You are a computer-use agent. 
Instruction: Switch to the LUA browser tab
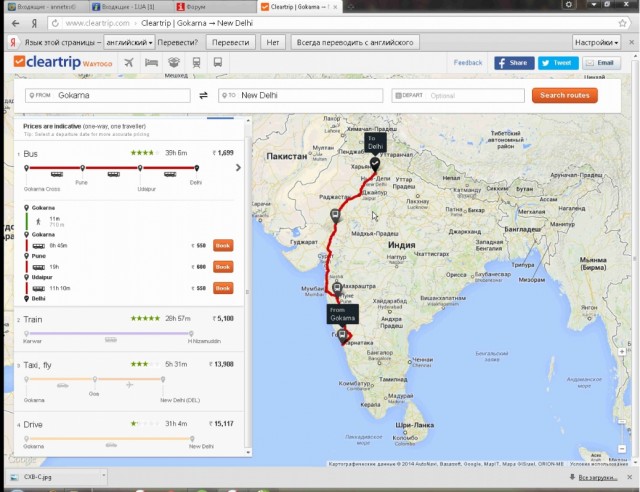130,7
